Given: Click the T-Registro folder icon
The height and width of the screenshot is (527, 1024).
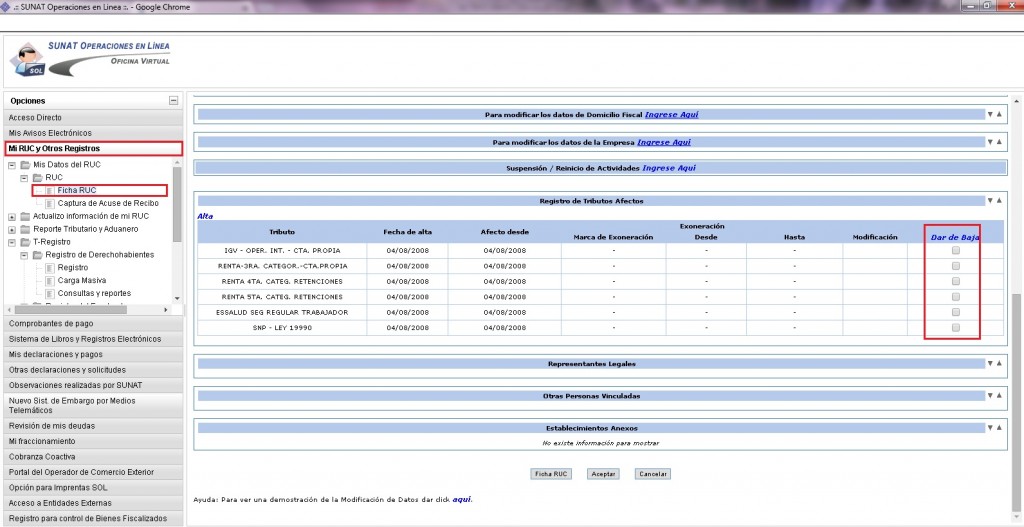Looking at the screenshot, I should (25, 242).
